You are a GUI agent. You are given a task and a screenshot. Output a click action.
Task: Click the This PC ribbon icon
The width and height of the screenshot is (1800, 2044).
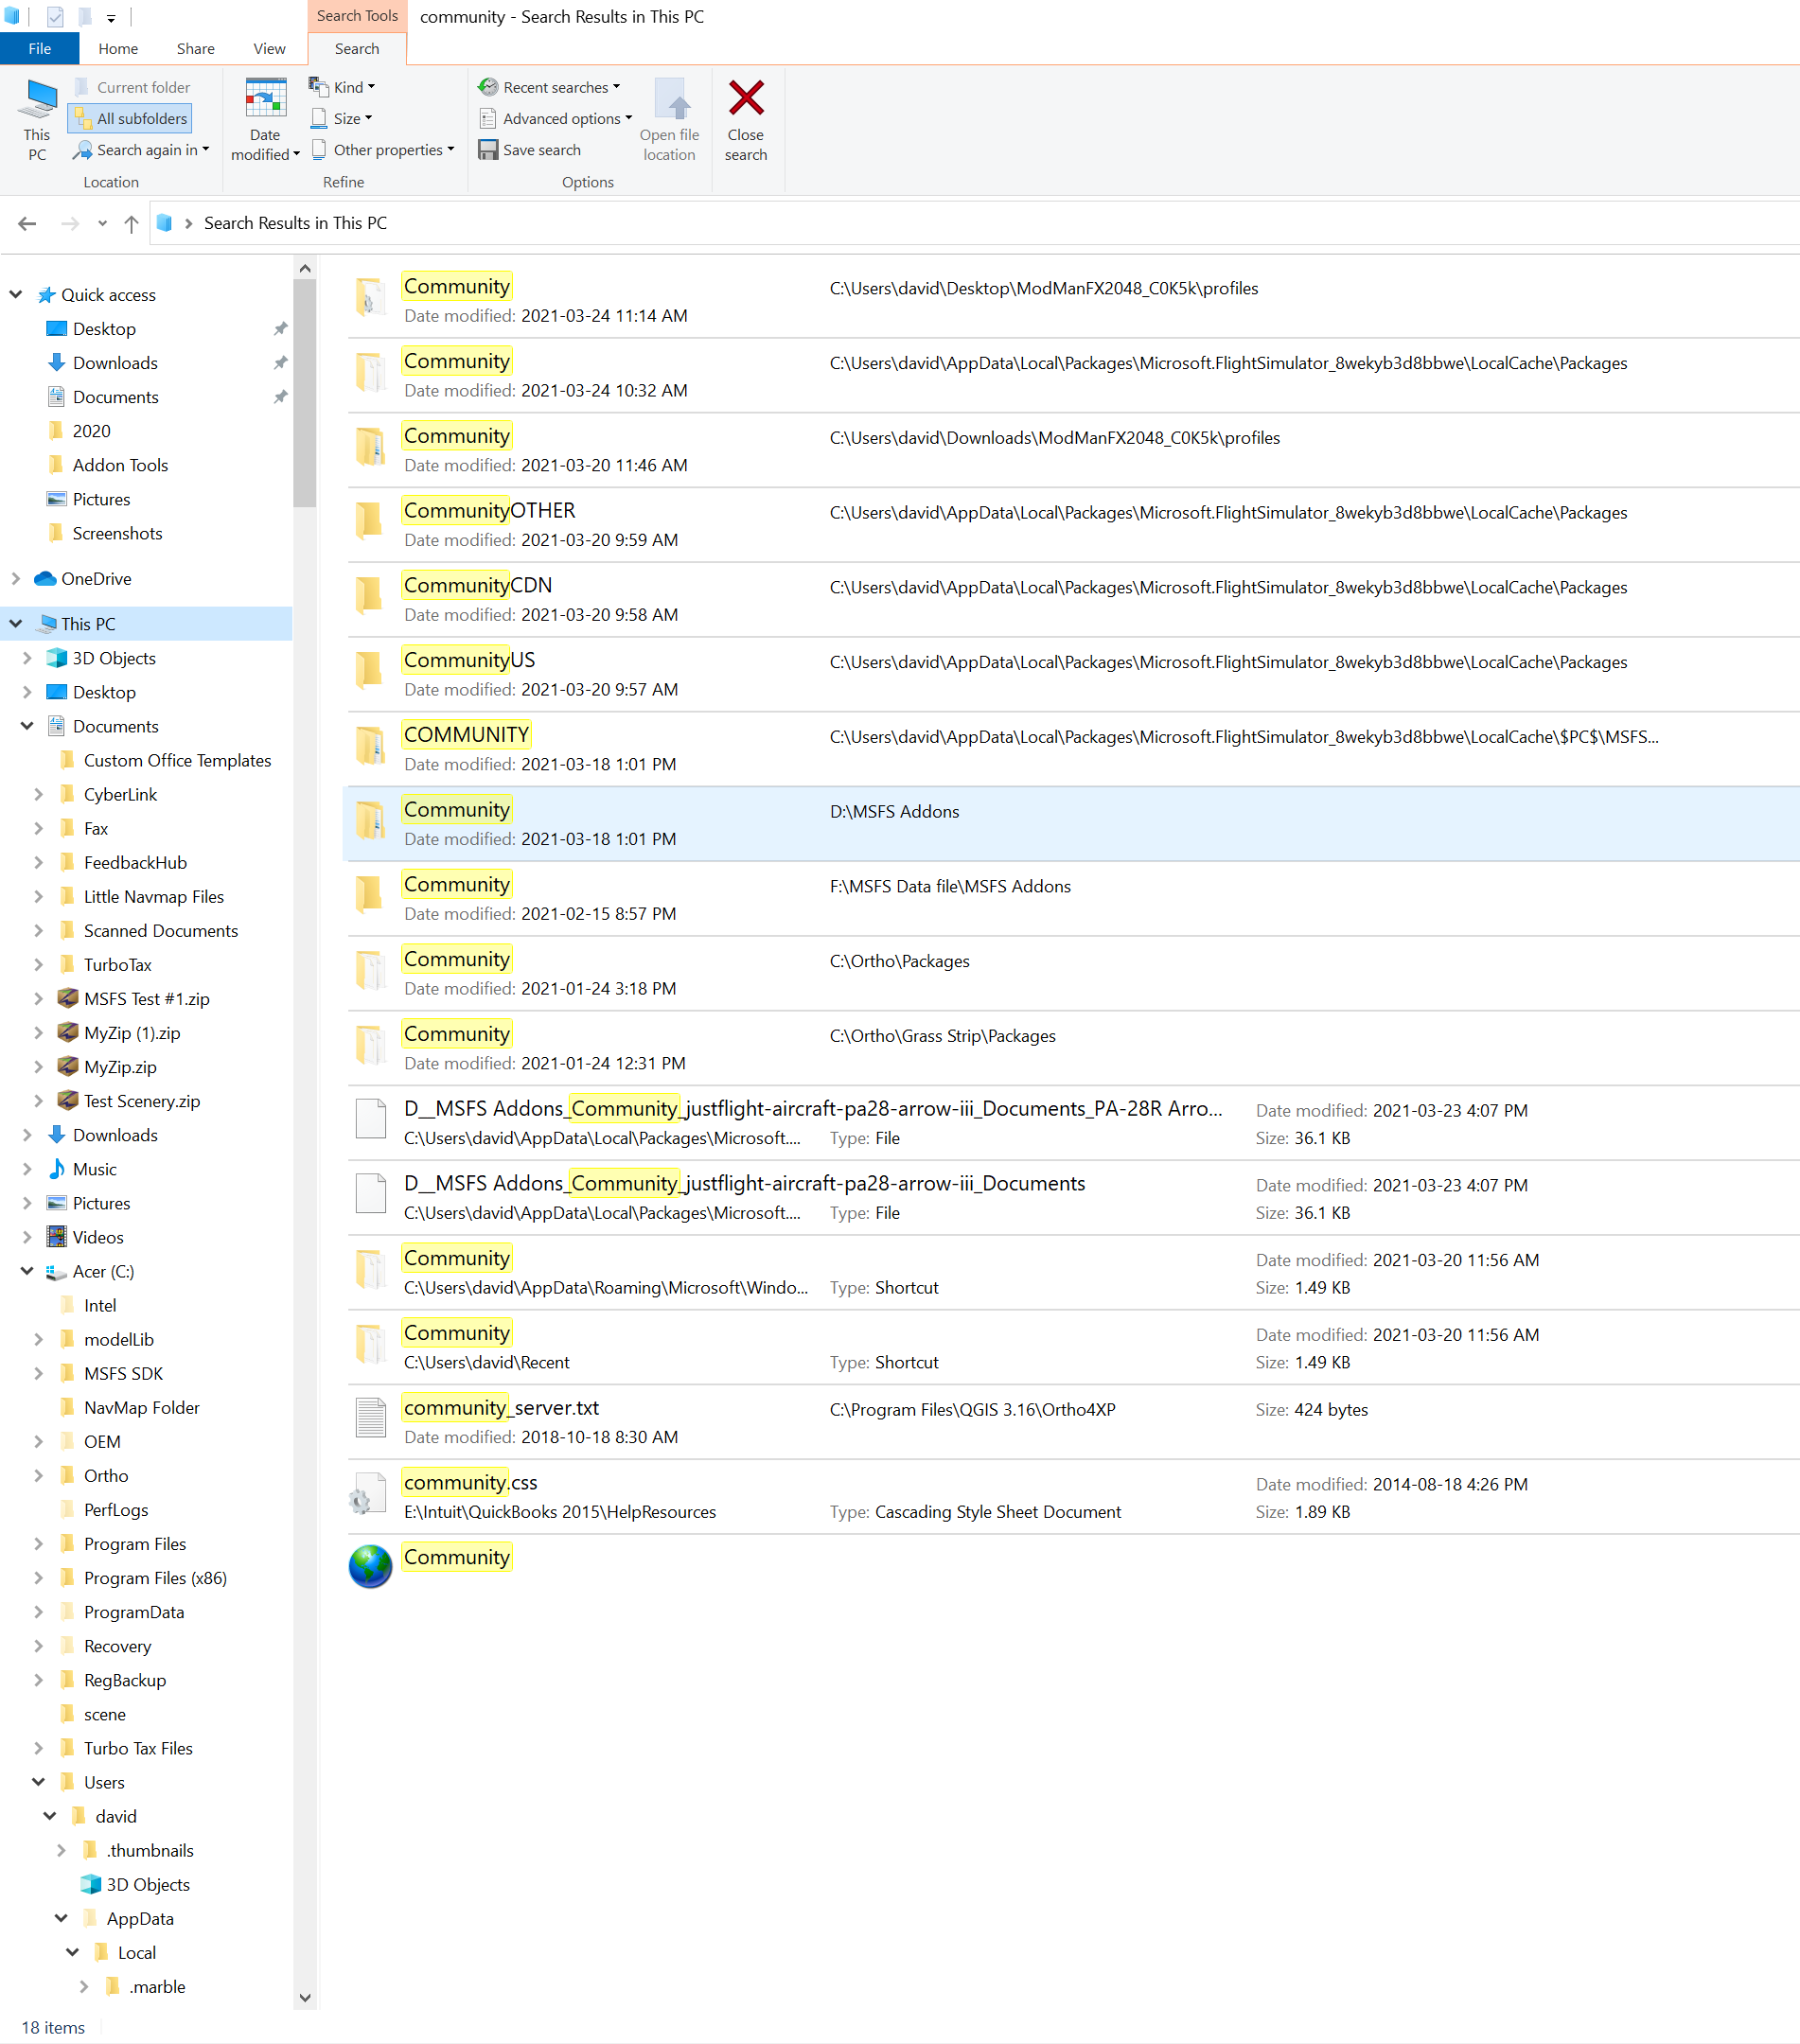tap(38, 100)
